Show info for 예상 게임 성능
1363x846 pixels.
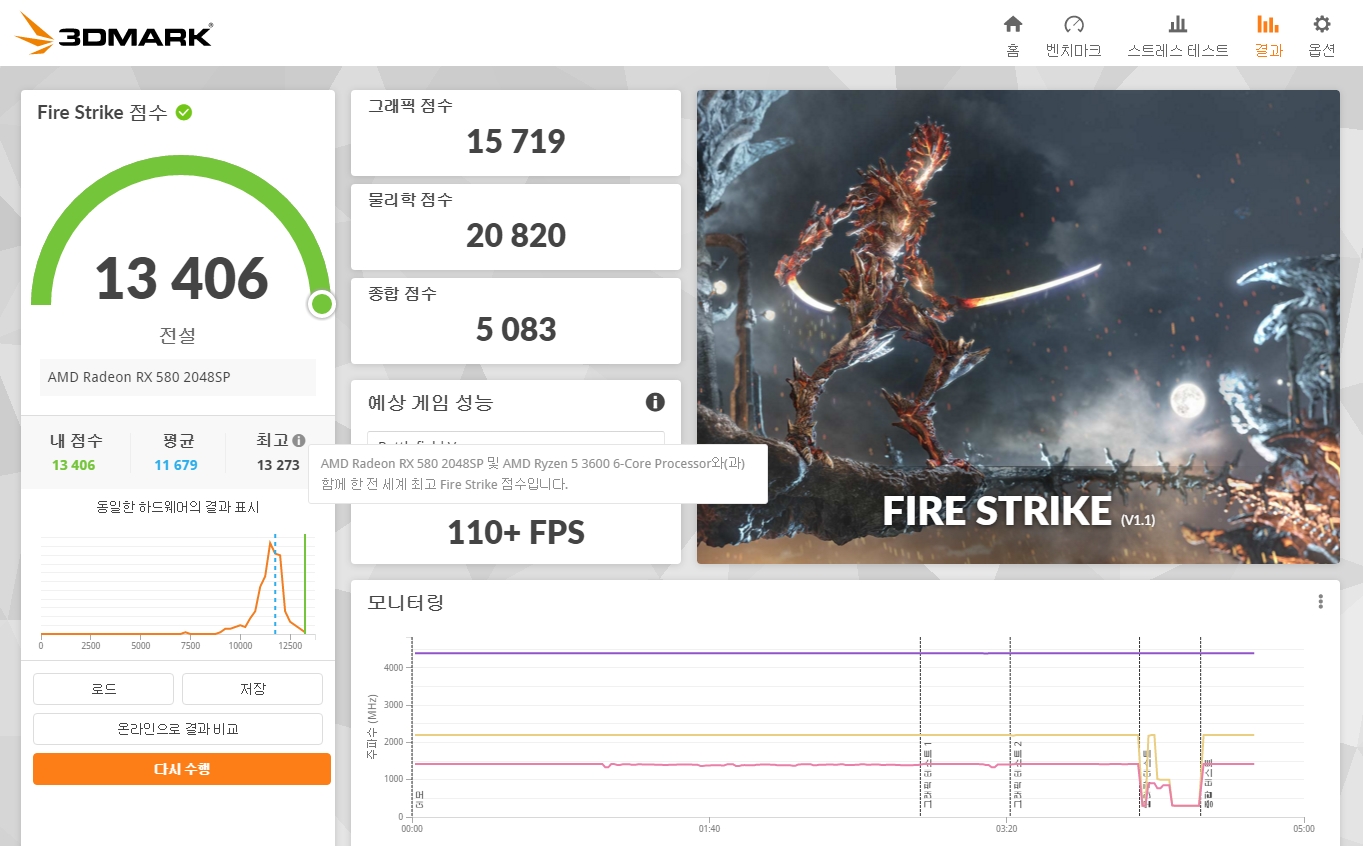point(655,402)
